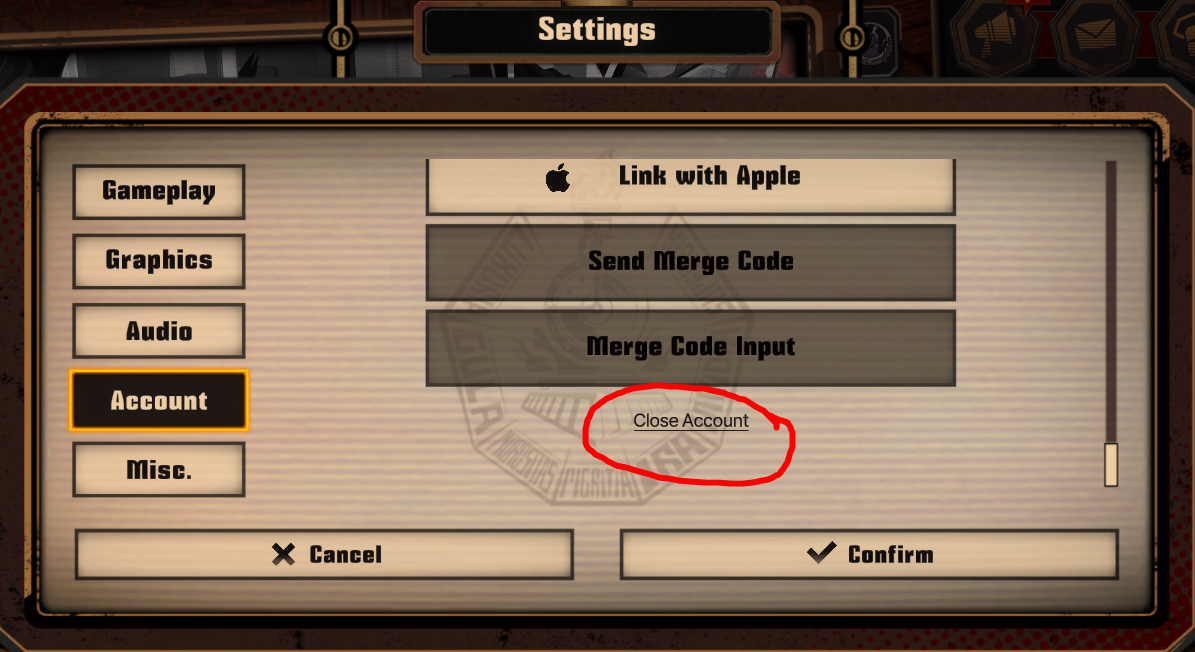Click the partially visible octagon icon right of the mail icon
Image resolution: width=1195 pixels, height=652 pixels.
(x=1174, y=38)
